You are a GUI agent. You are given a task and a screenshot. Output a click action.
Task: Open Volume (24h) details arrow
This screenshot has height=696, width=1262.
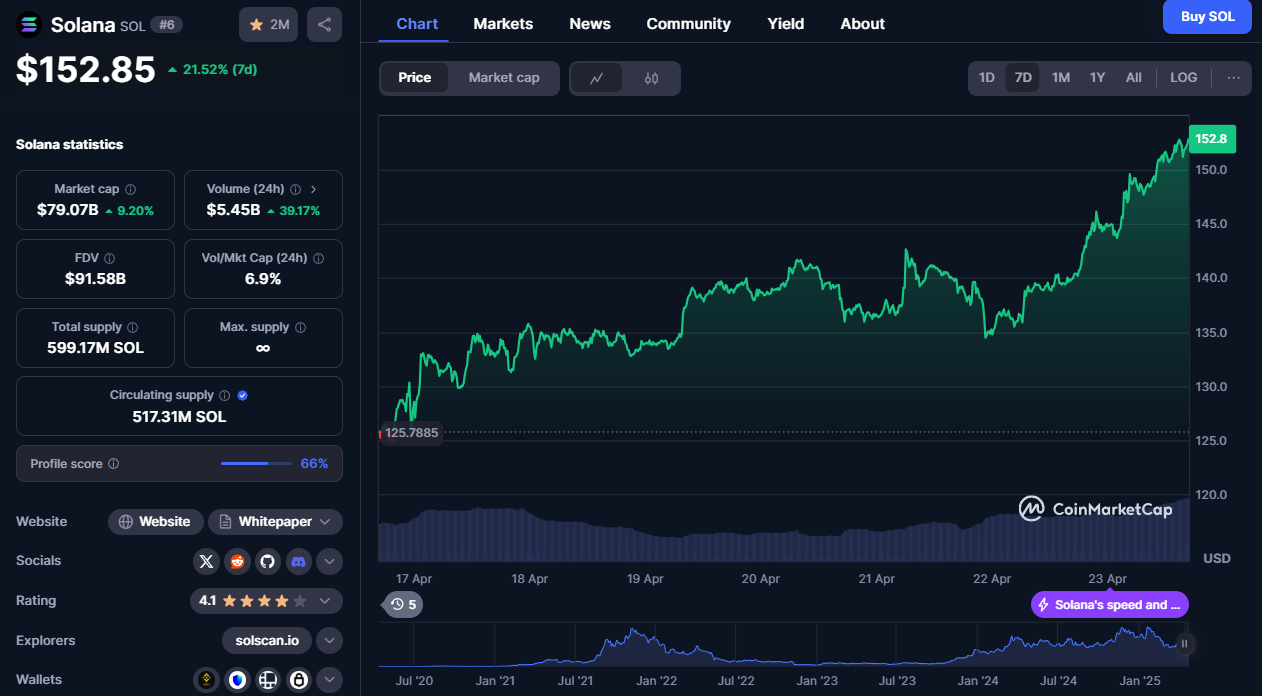click(x=314, y=189)
